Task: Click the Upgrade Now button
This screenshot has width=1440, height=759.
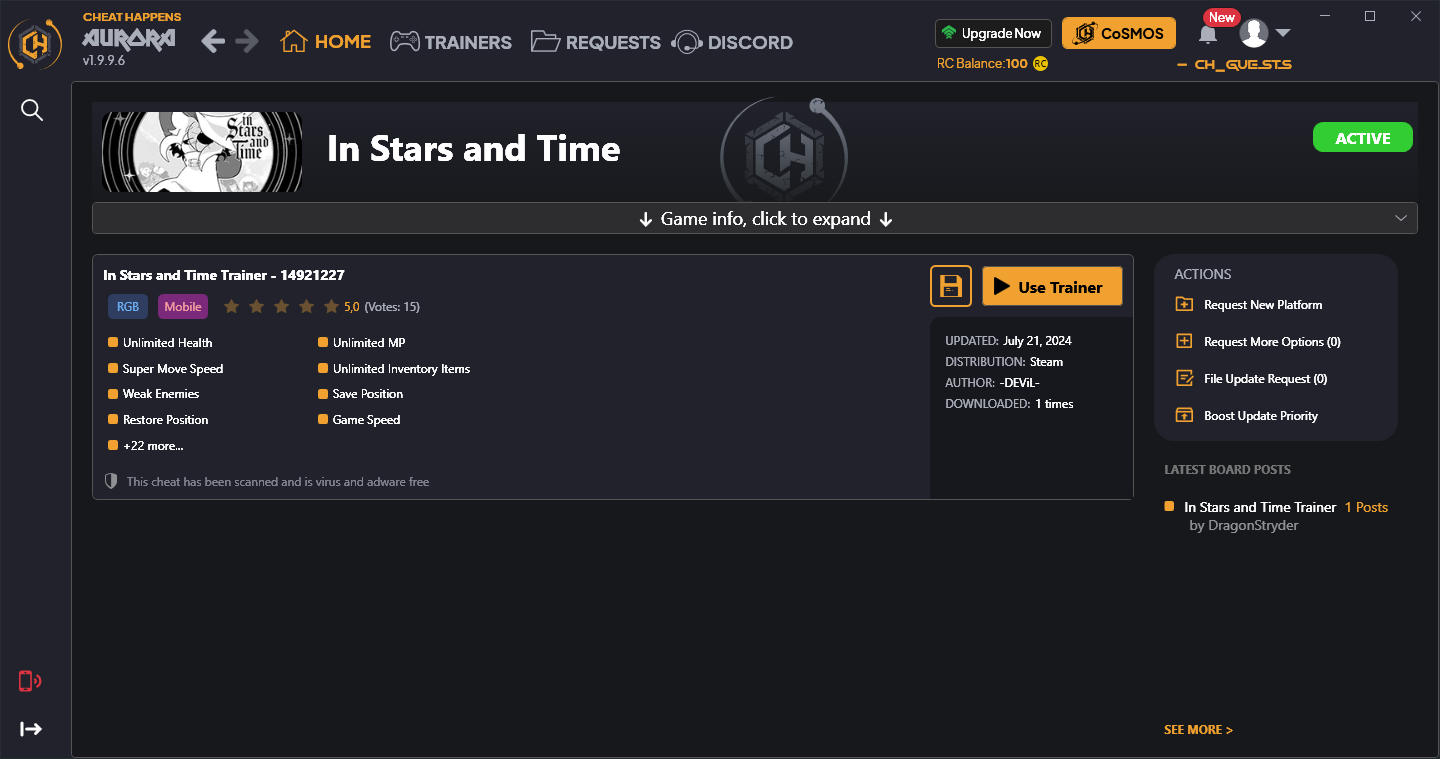Action: click(993, 33)
